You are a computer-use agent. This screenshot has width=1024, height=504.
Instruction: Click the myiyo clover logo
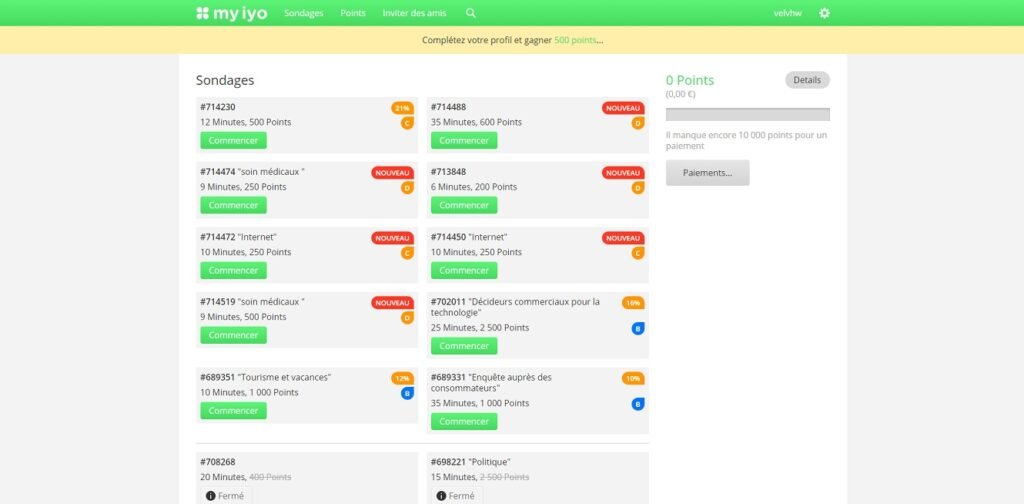(x=202, y=13)
